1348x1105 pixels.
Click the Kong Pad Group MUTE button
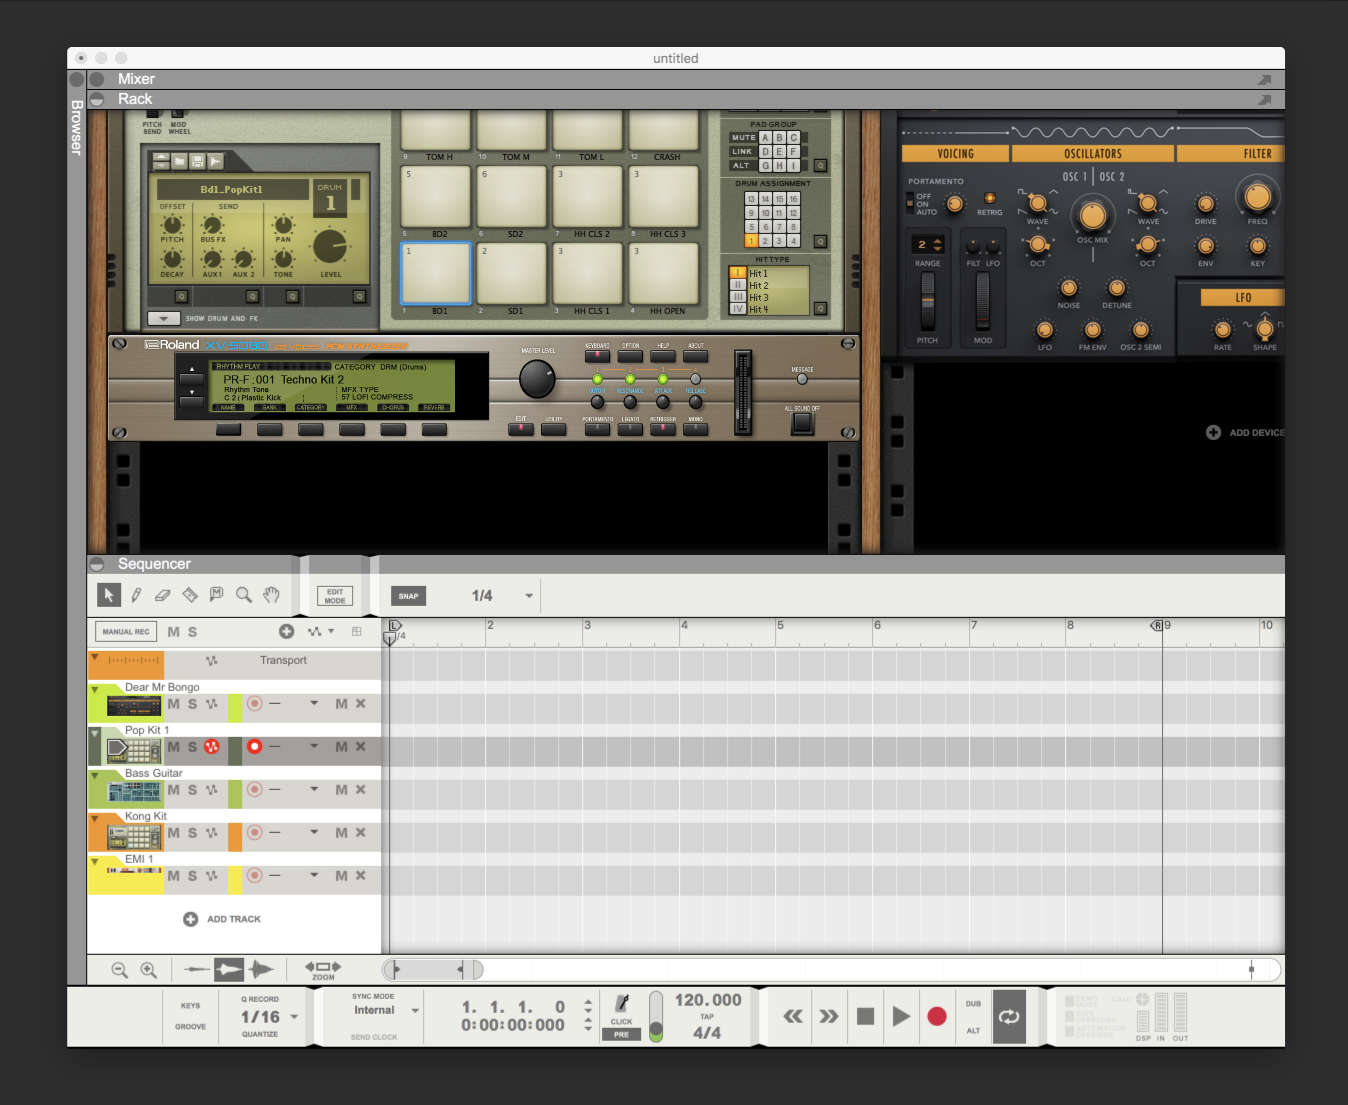tap(743, 138)
